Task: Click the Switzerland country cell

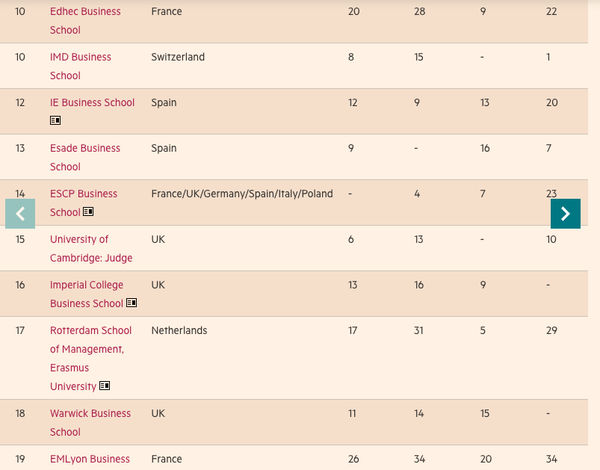Action: point(177,57)
